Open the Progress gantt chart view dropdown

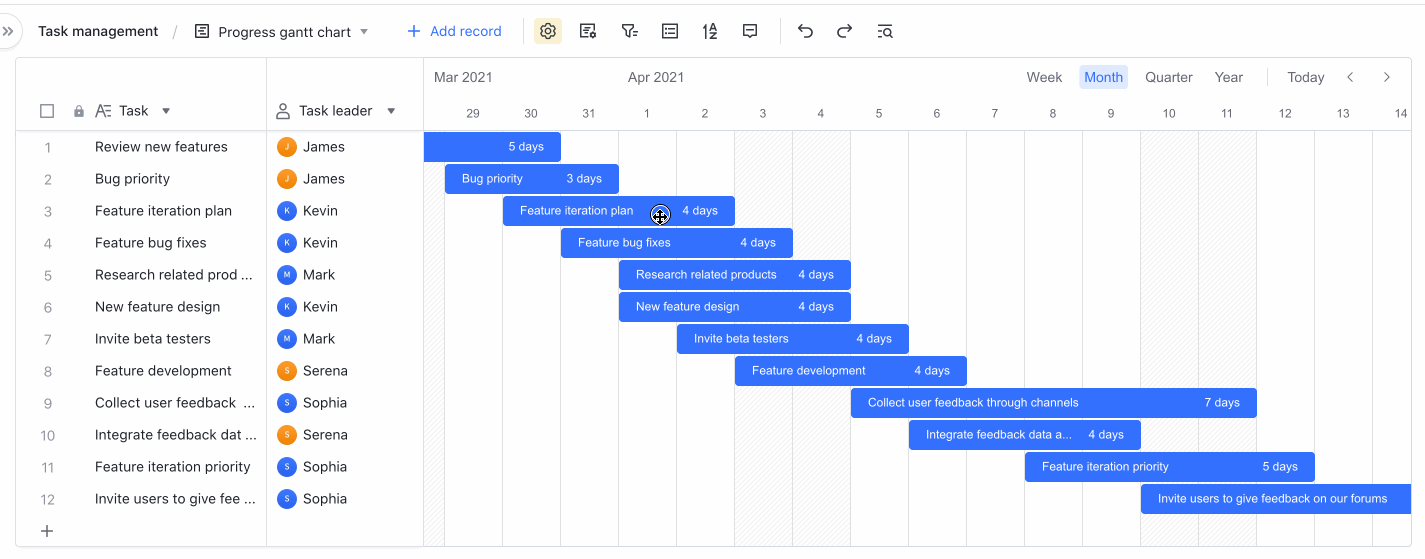click(x=364, y=32)
